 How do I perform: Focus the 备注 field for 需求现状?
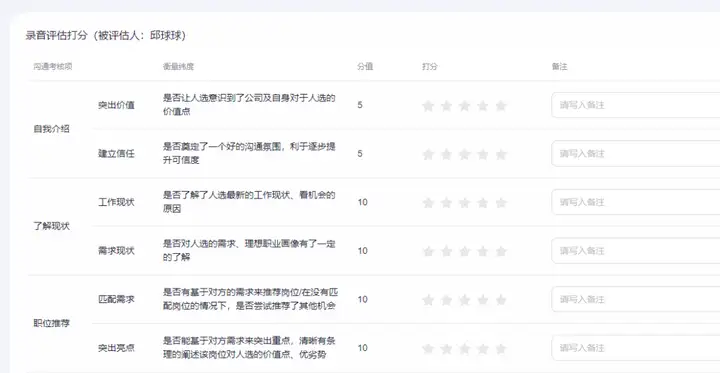(636, 251)
